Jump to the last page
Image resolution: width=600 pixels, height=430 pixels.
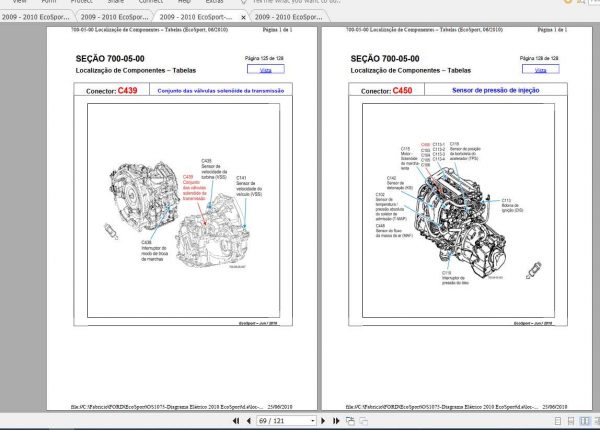pyautogui.click(x=336, y=421)
